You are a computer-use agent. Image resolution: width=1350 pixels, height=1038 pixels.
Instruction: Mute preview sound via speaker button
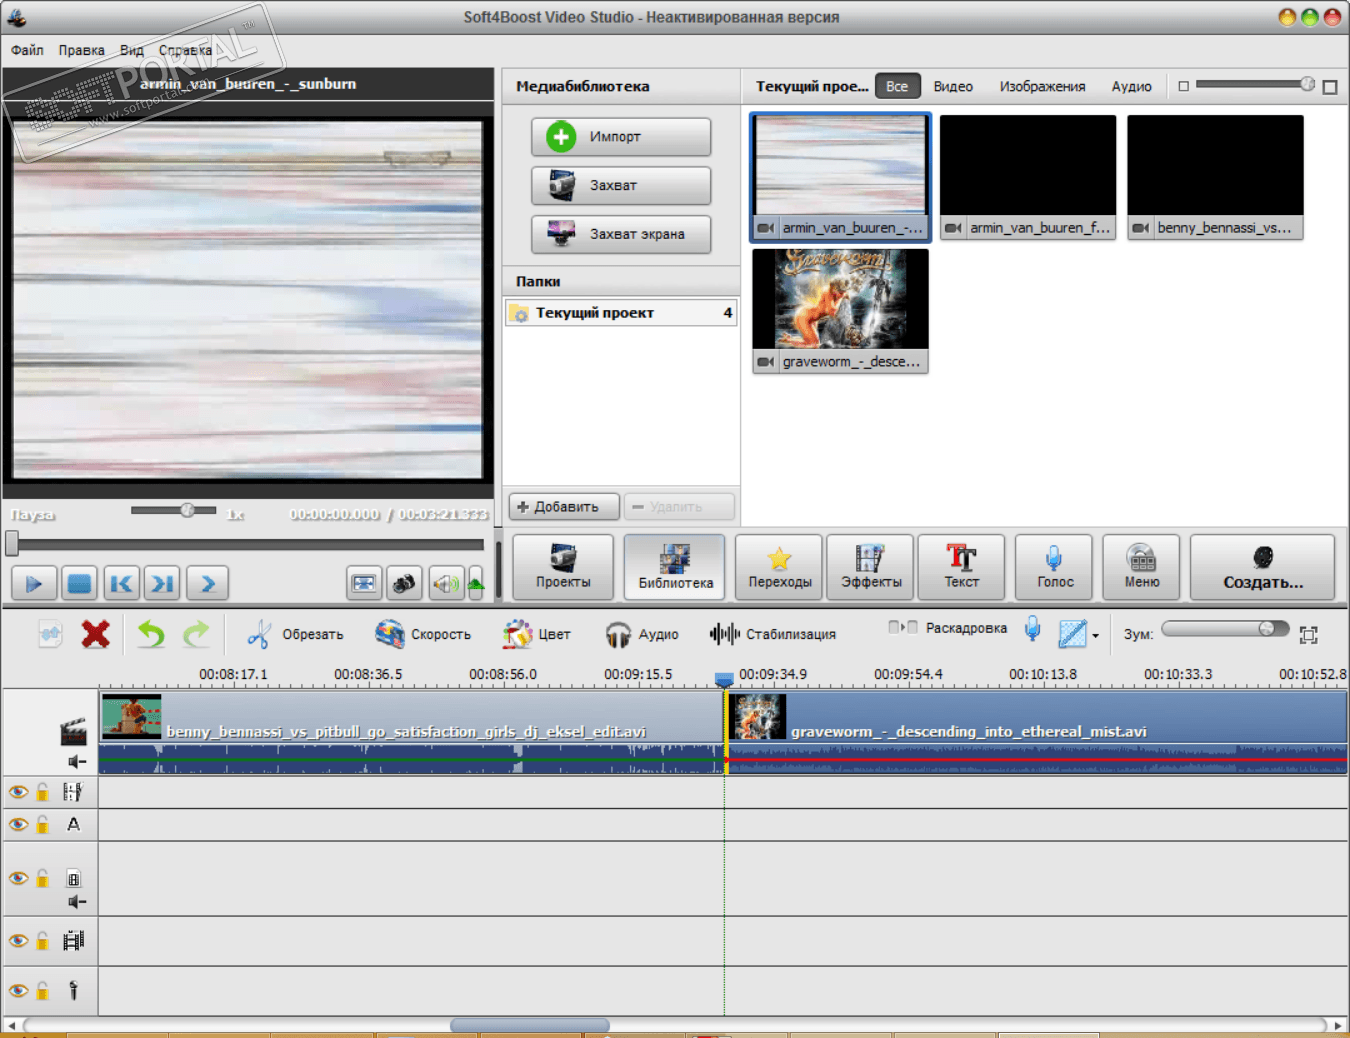click(446, 583)
